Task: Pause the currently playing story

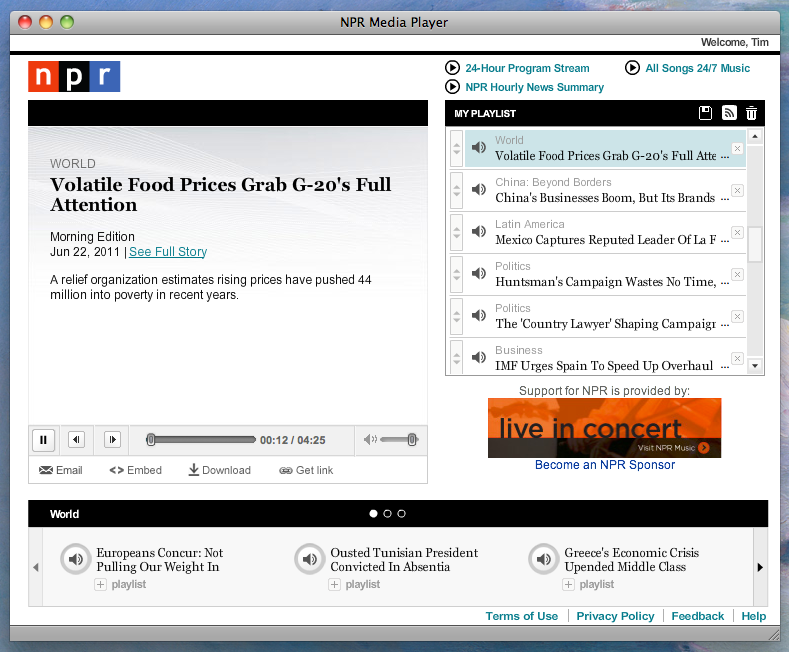Action: pyautogui.click(x=44, y=439)
